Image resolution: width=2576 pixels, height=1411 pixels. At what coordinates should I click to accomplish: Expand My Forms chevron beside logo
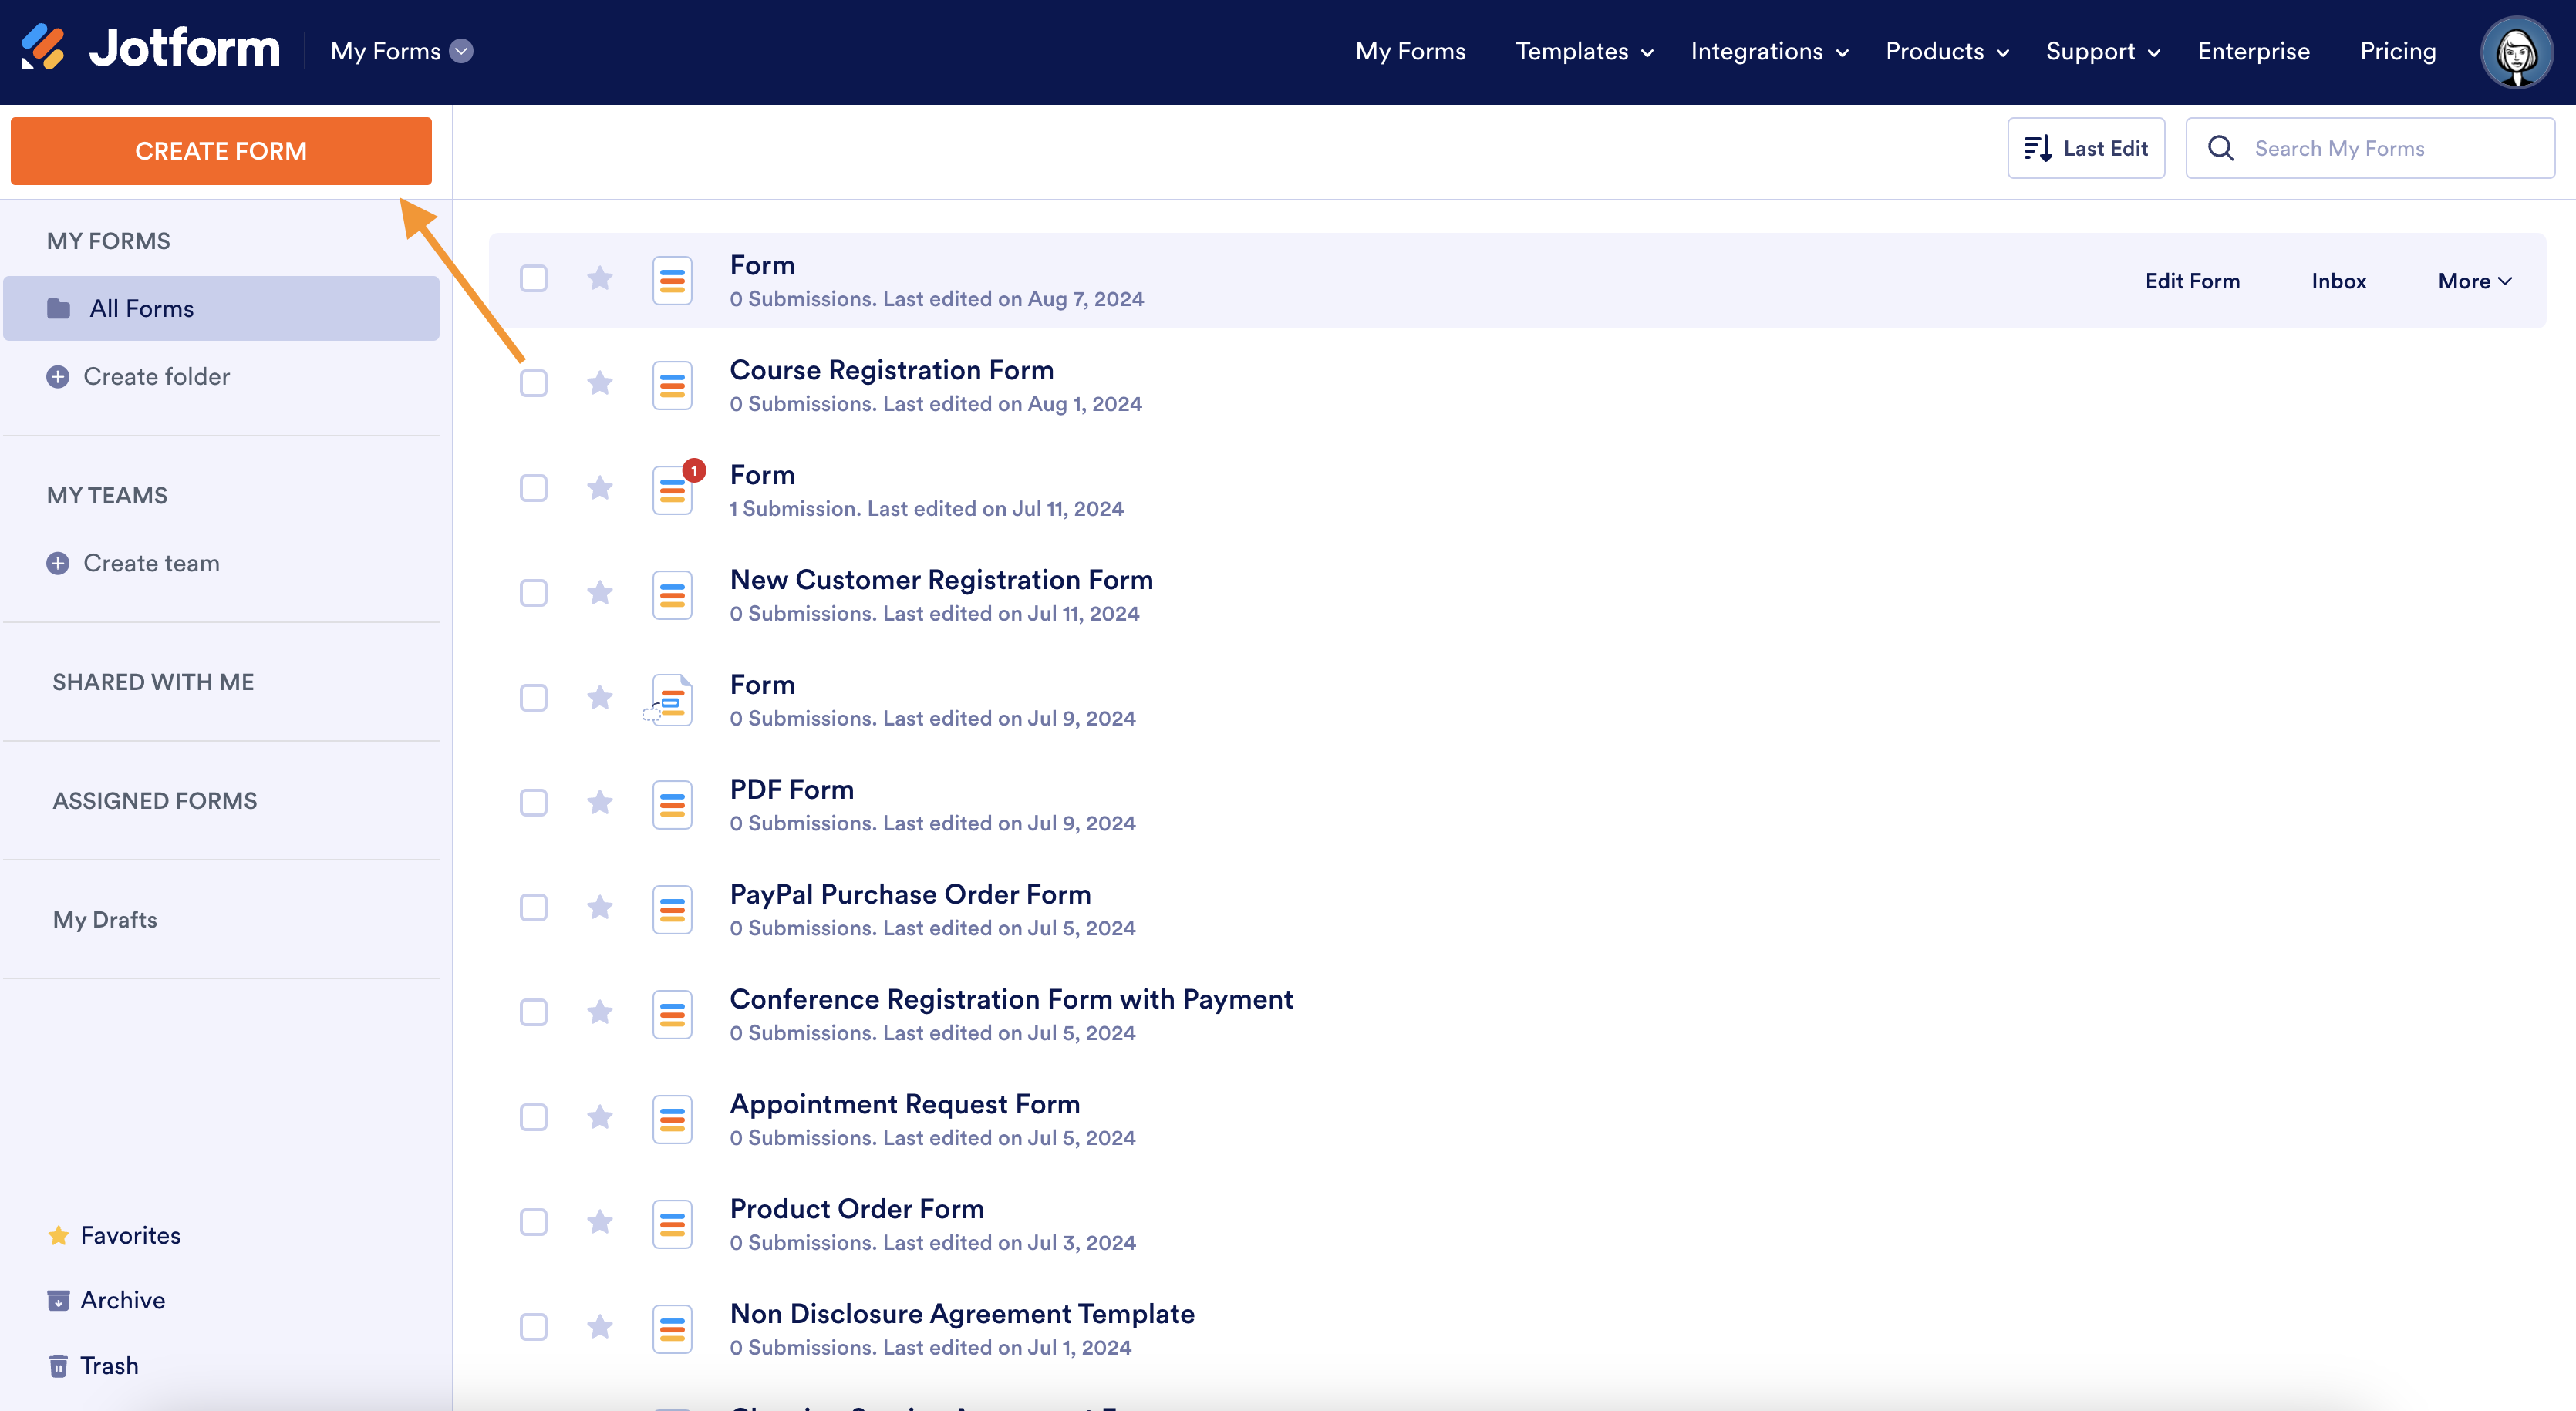pos(461,51)
